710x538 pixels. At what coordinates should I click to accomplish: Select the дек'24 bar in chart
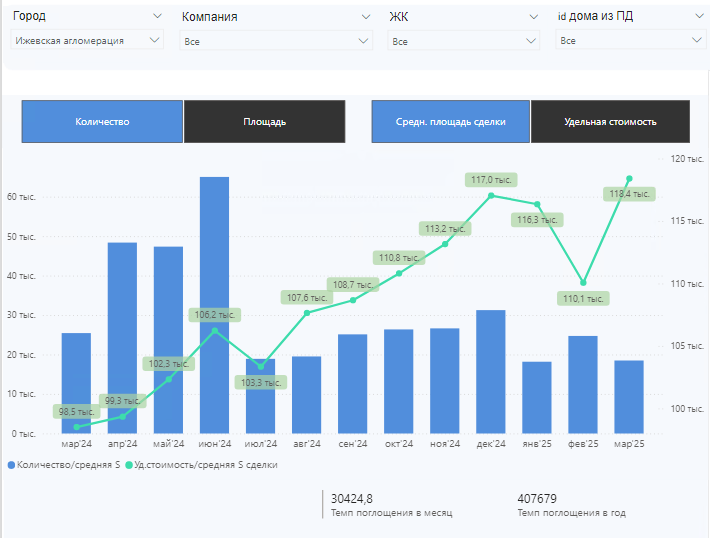(x=491, y=372)
